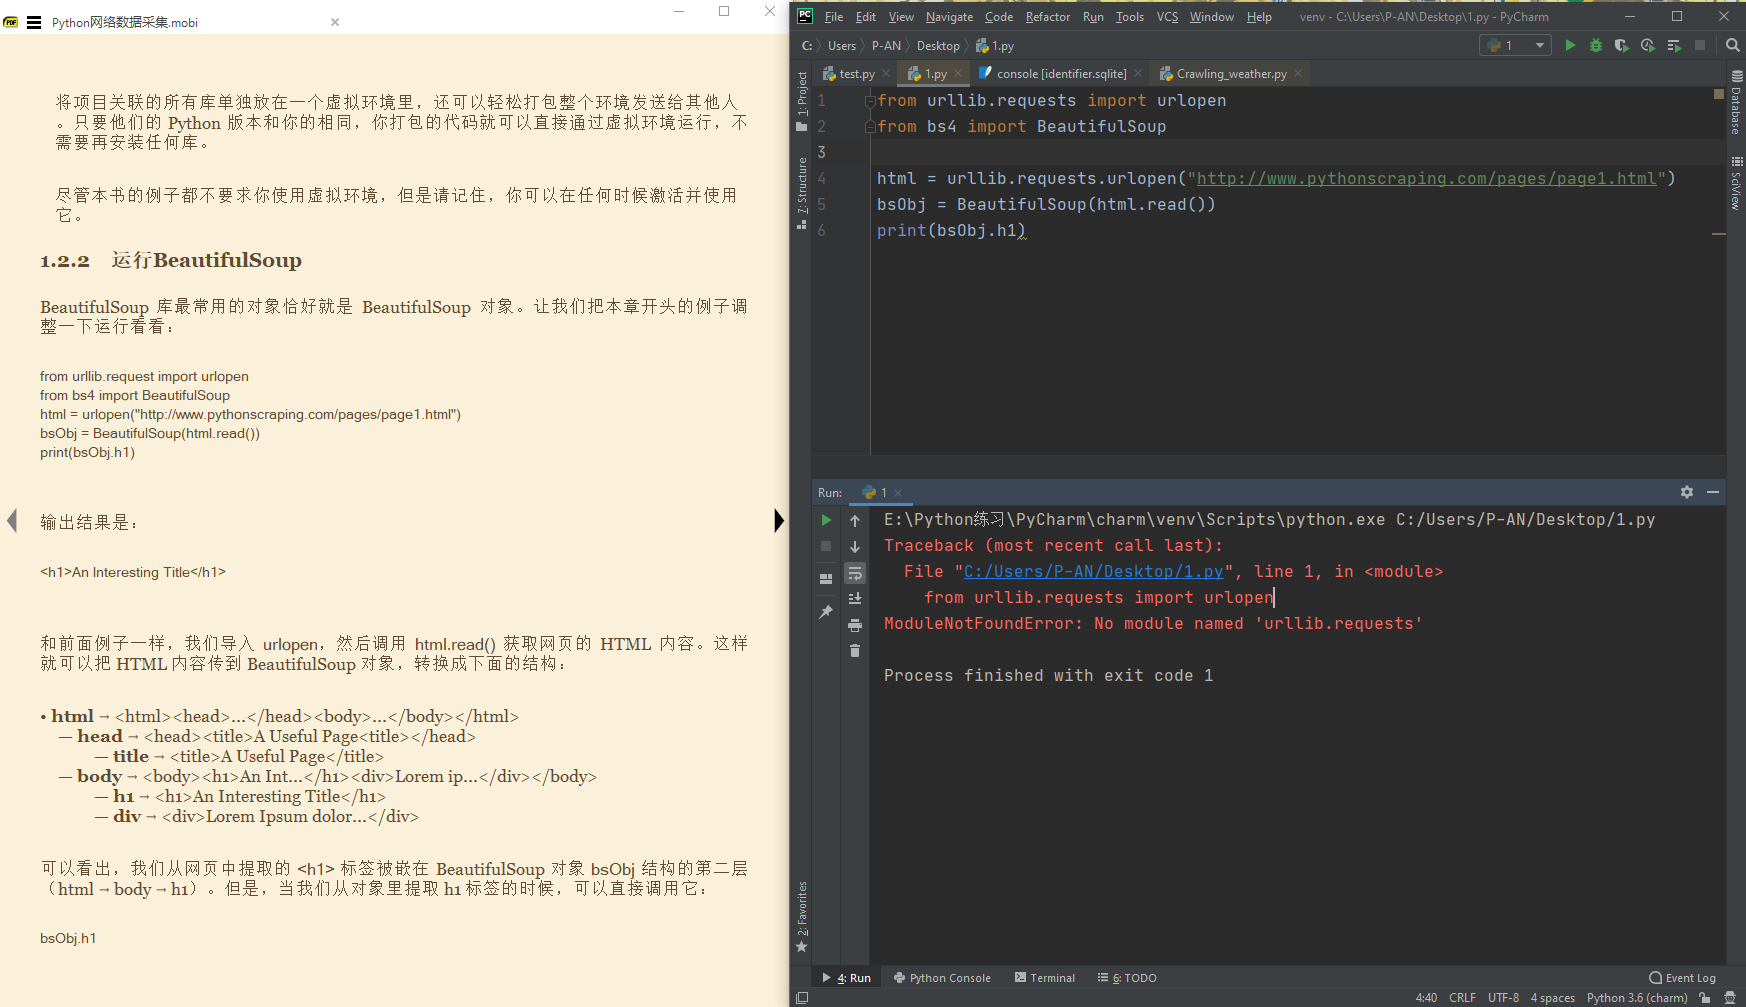
Task: Pin the Run tab
Action: [826, 611]
